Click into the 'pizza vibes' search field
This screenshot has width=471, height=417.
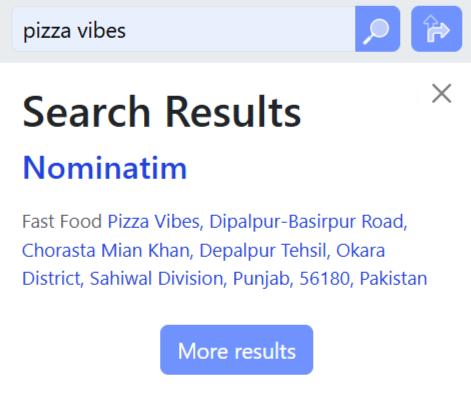pyautogui.click(x=184, y=29)
